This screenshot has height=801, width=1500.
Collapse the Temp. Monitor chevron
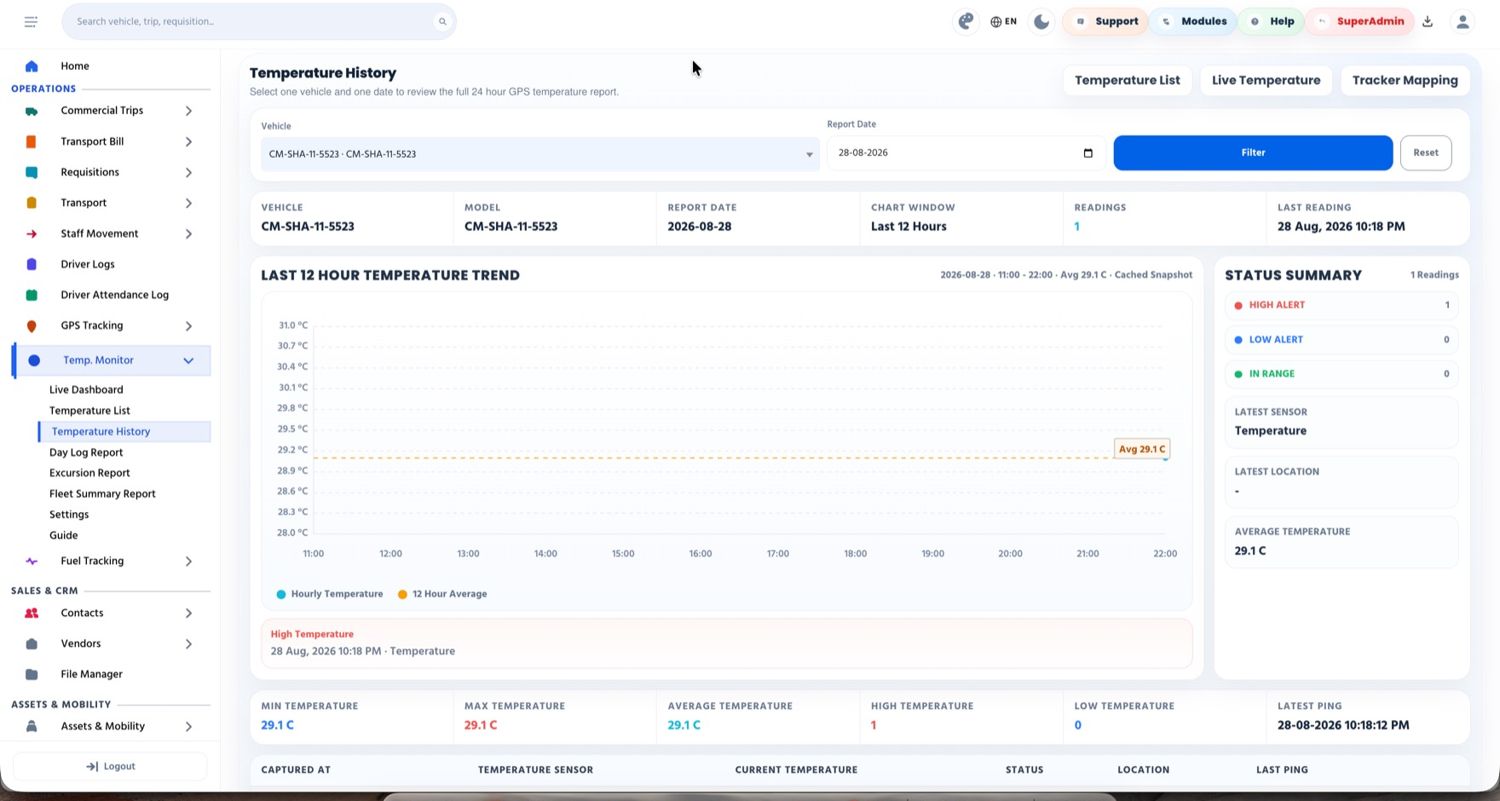click(x=188, y=360)
